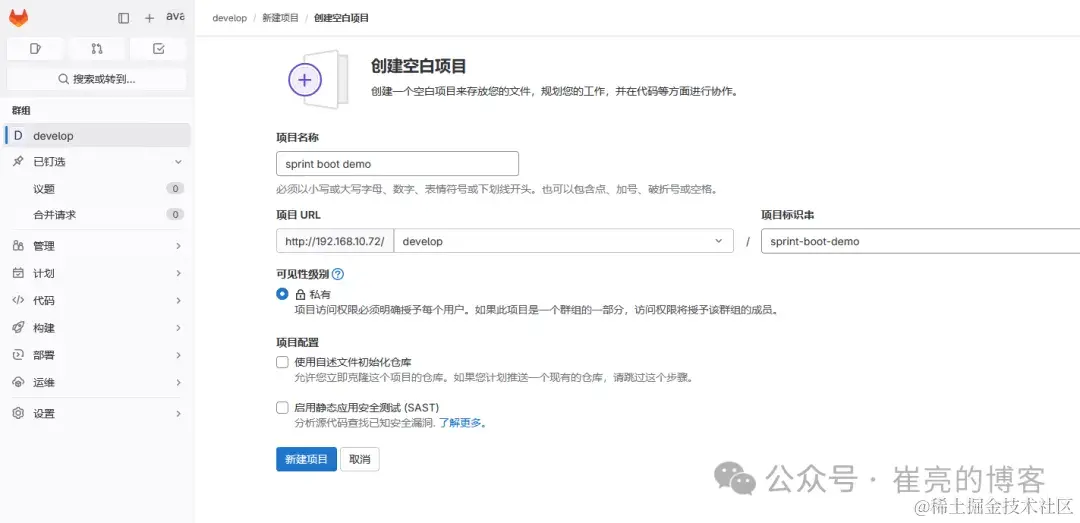Click the pin icon beside 已钉选
Viewport: 1080px width, 523px height.
tap(19, 161)
